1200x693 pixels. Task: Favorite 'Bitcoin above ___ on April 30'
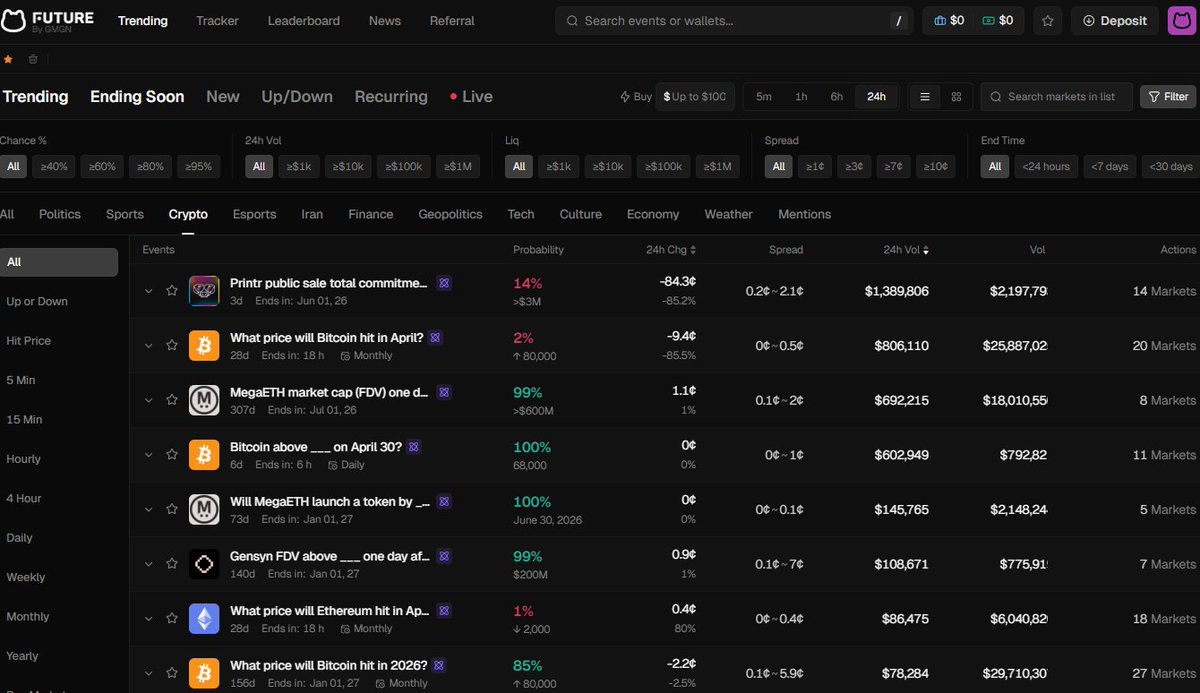tap(171, 455)
